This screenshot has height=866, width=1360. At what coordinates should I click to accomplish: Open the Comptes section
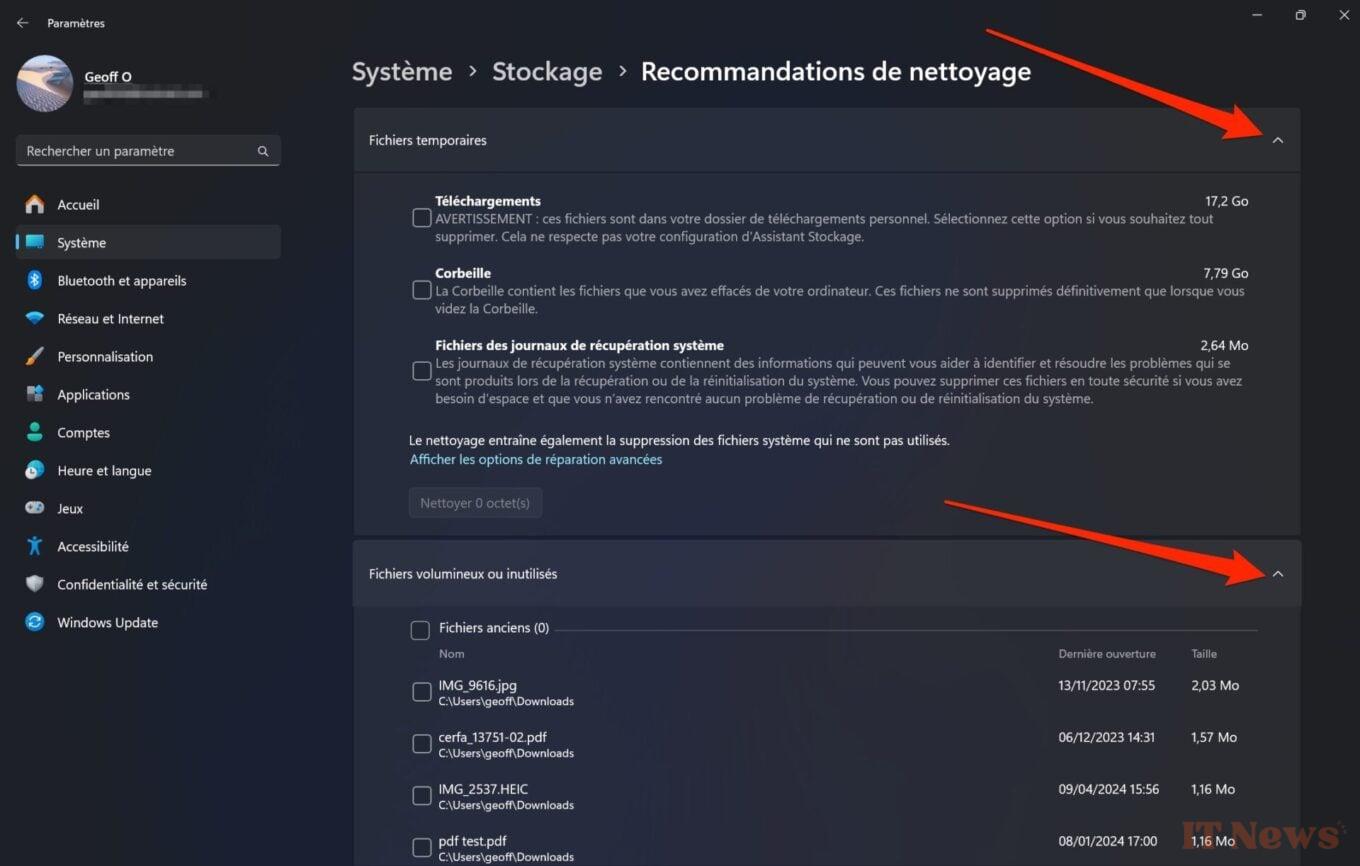[82, 432]
